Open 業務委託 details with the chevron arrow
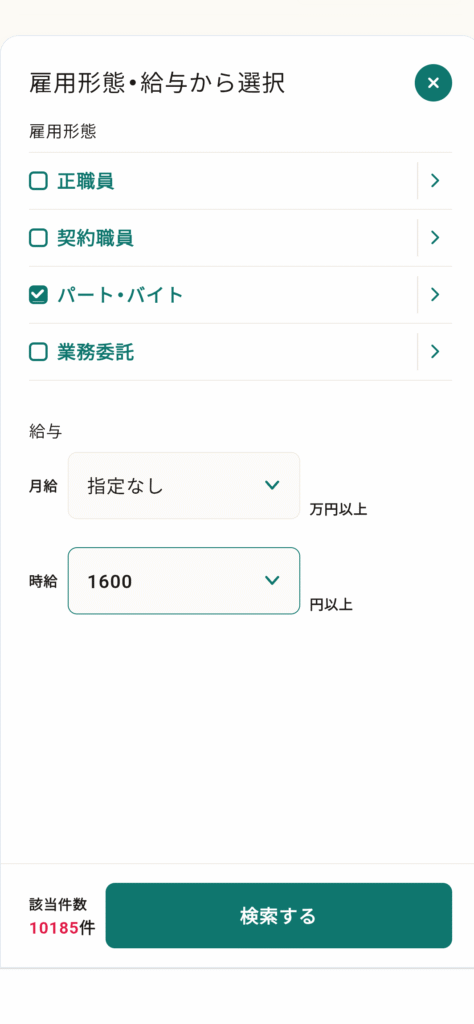474x1024 pixels. [x=435, y=351]
